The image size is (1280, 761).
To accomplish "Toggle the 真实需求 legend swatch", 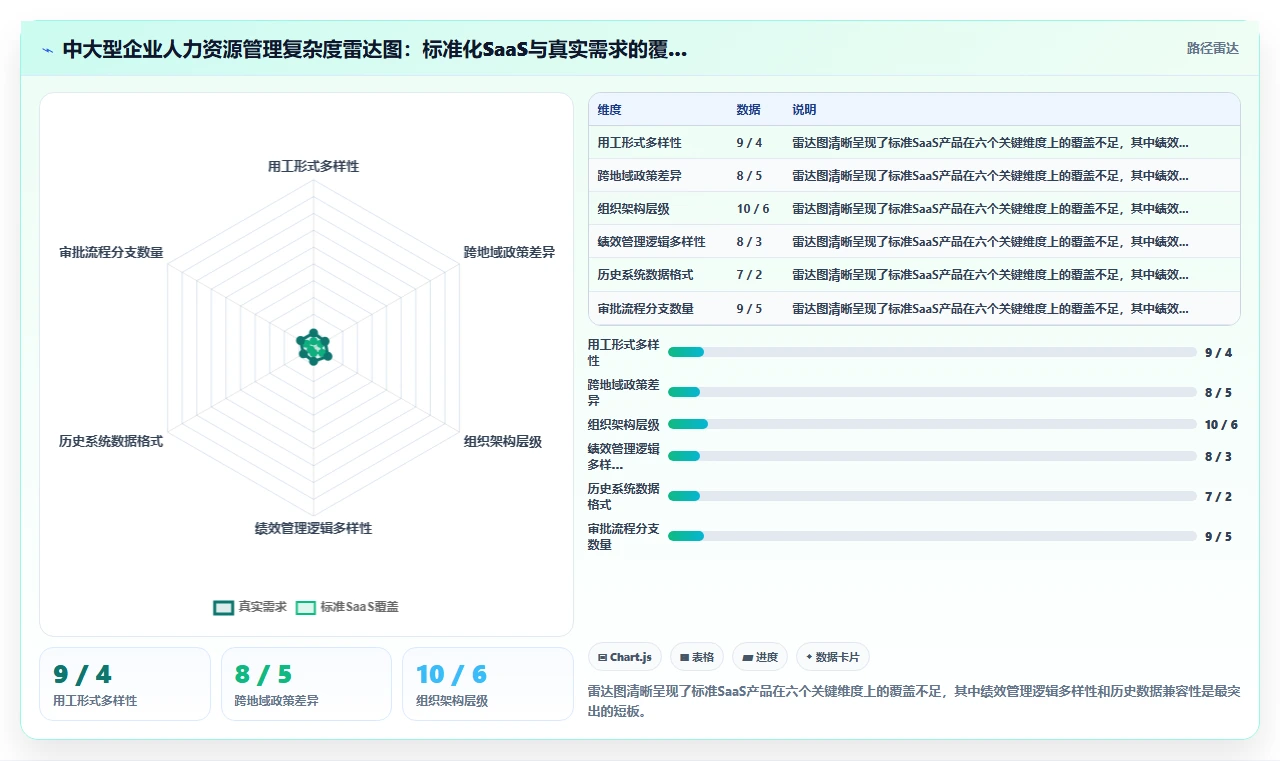I will point(224,607).
